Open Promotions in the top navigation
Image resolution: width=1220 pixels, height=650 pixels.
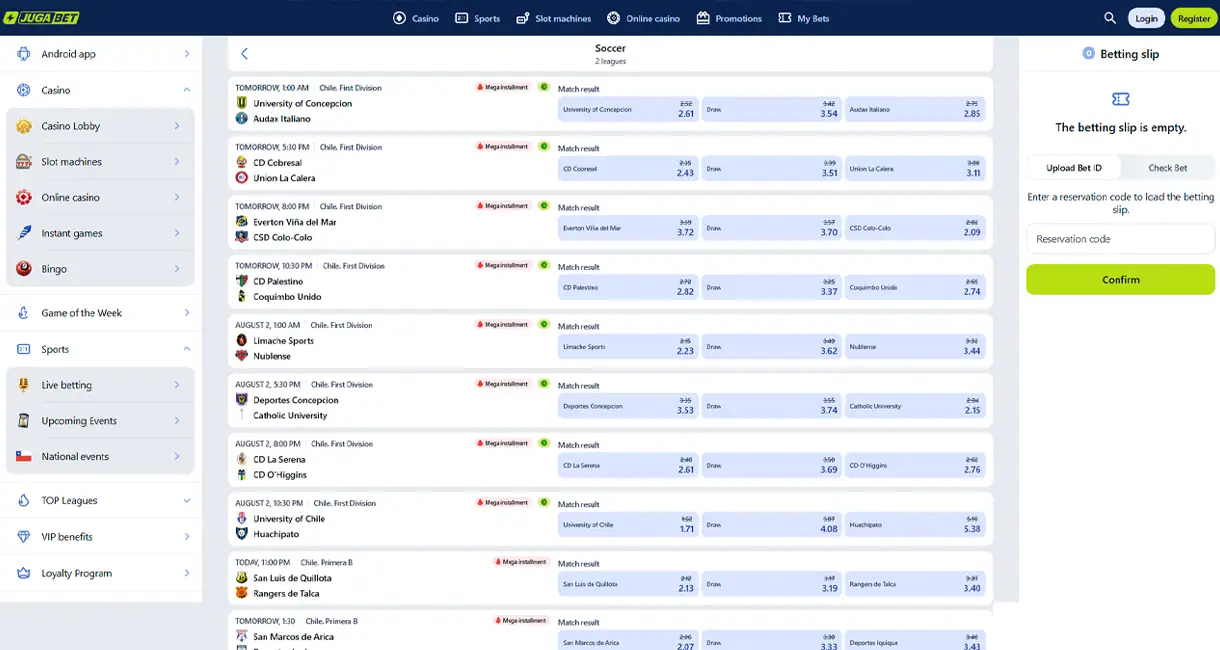tap(729, 18)
